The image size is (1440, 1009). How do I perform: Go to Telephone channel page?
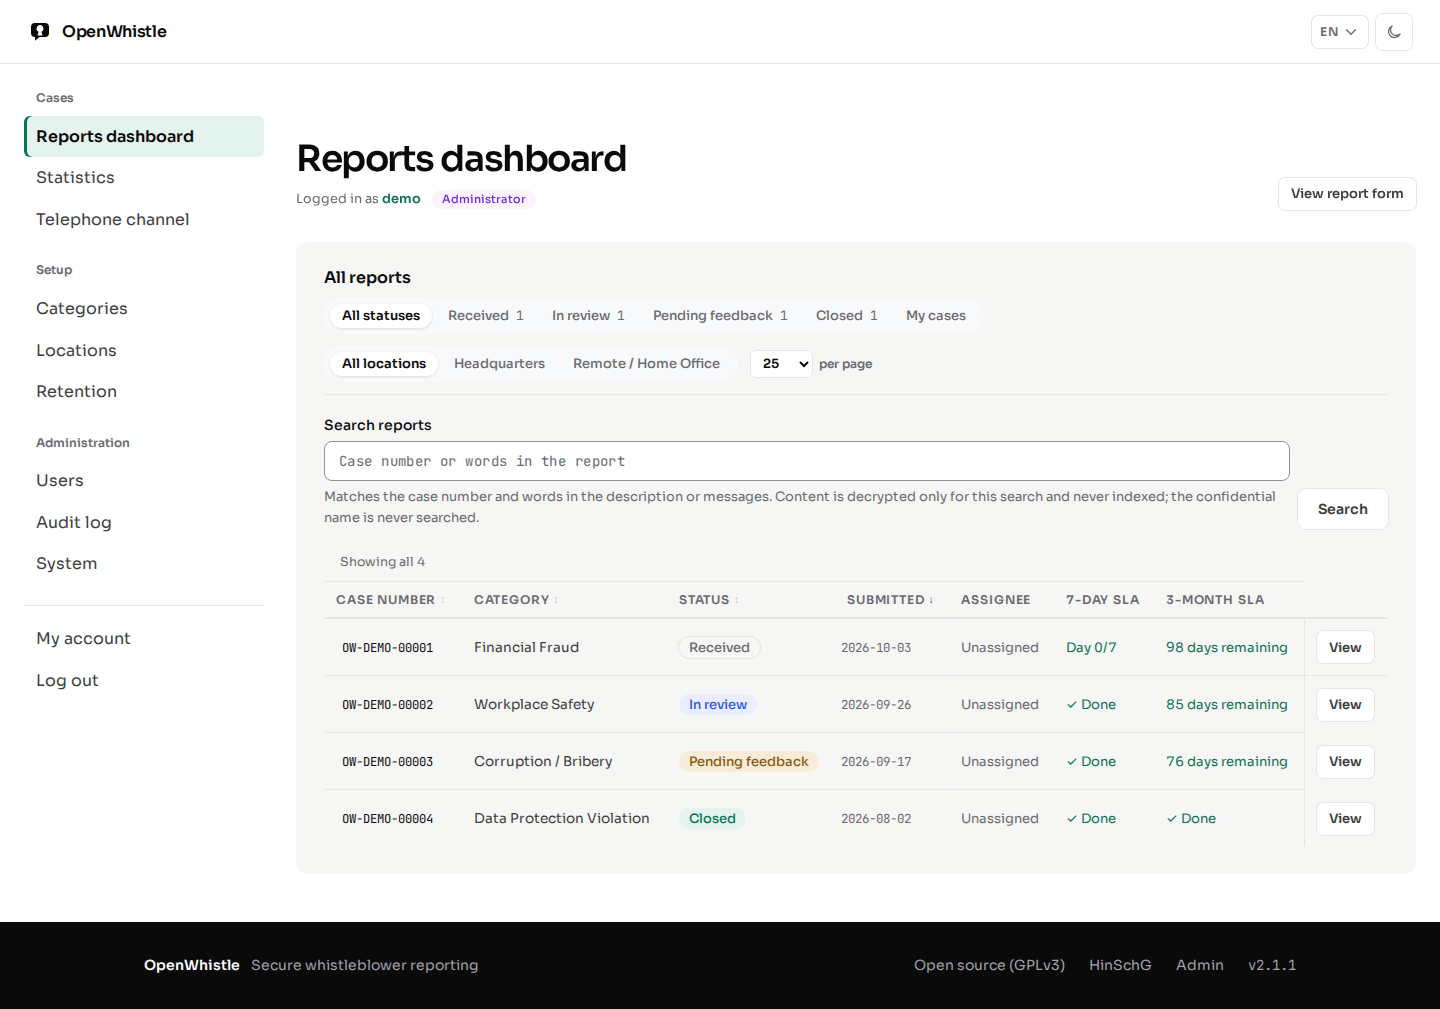[144, 220]
